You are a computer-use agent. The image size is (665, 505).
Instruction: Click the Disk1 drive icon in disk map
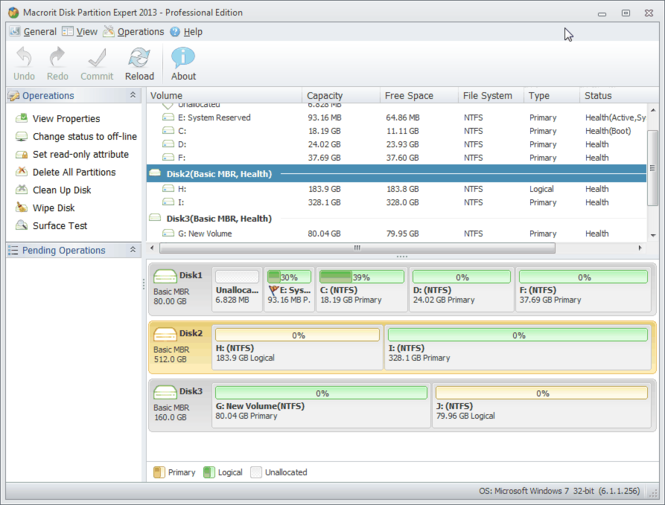tap(165, 276)
